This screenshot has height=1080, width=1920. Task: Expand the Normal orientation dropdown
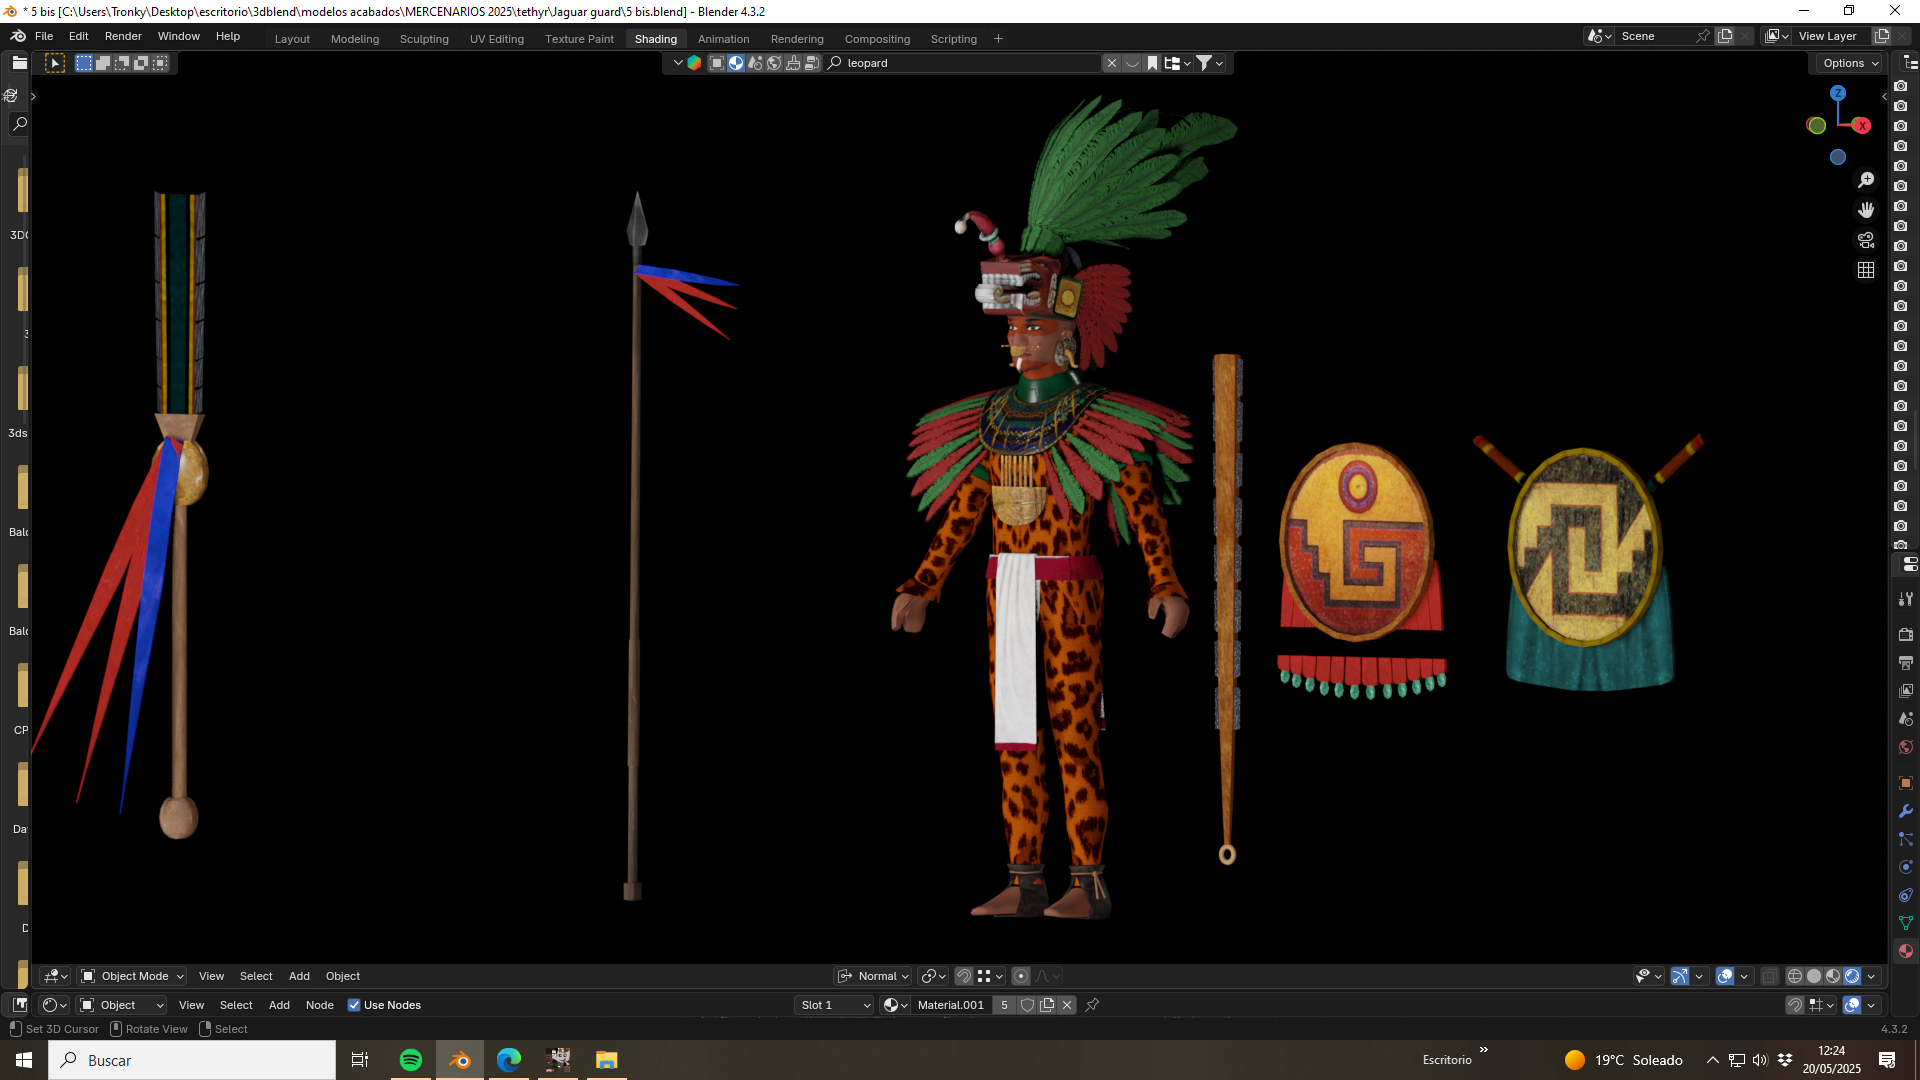pyautogui.click(x=874, y=976)
